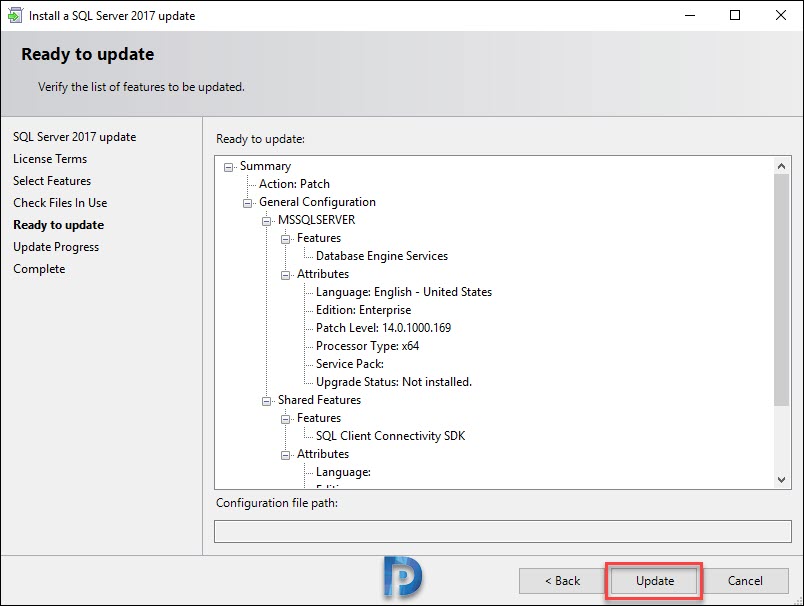Select the Edition: Enterprise item
This screenshot has width=804, height=606.
click(364, 310)
